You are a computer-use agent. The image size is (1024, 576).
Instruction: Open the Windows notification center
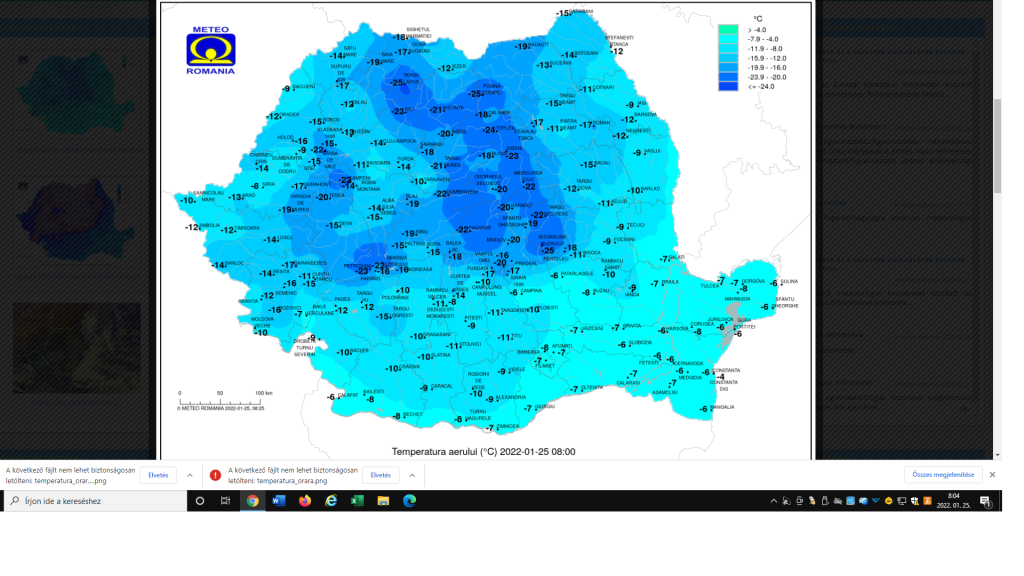click(x=985, y=501)
